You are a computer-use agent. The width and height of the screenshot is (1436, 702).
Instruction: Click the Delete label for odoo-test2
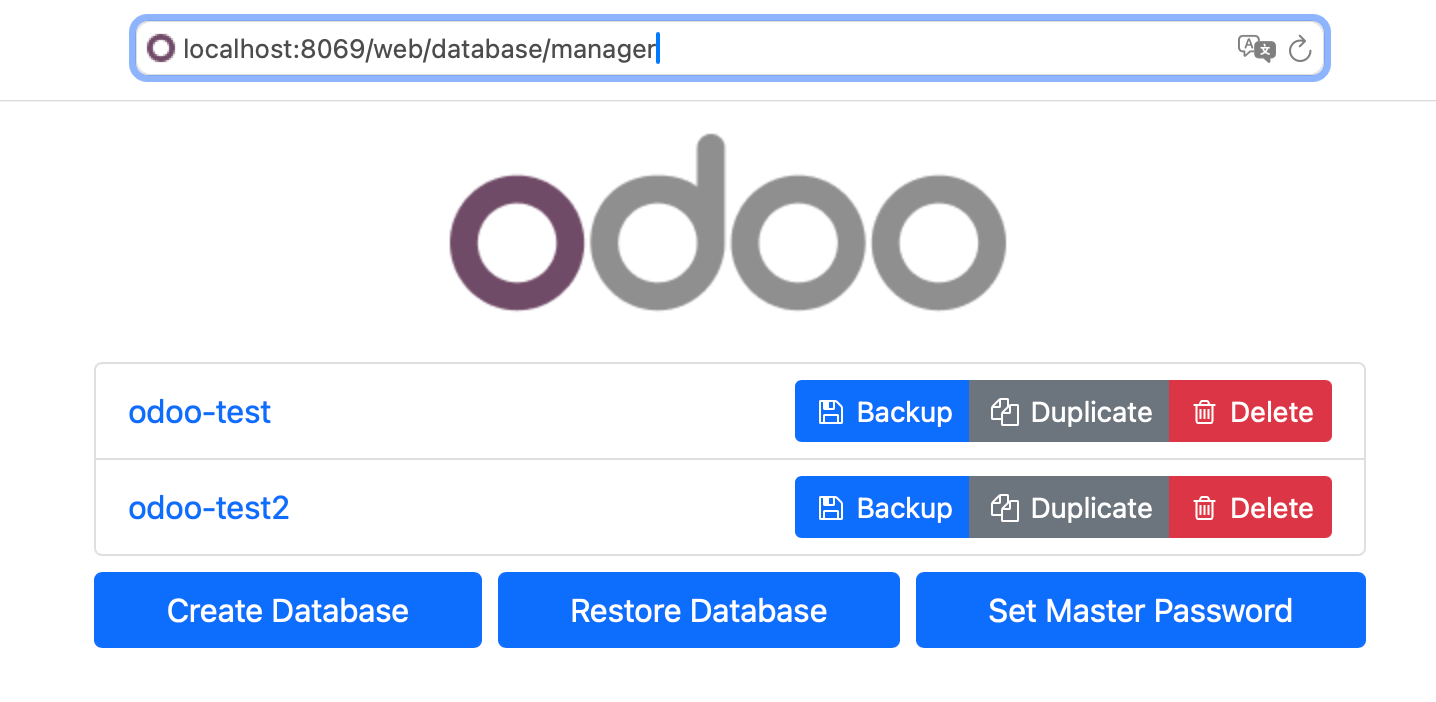coord(1271,508)
